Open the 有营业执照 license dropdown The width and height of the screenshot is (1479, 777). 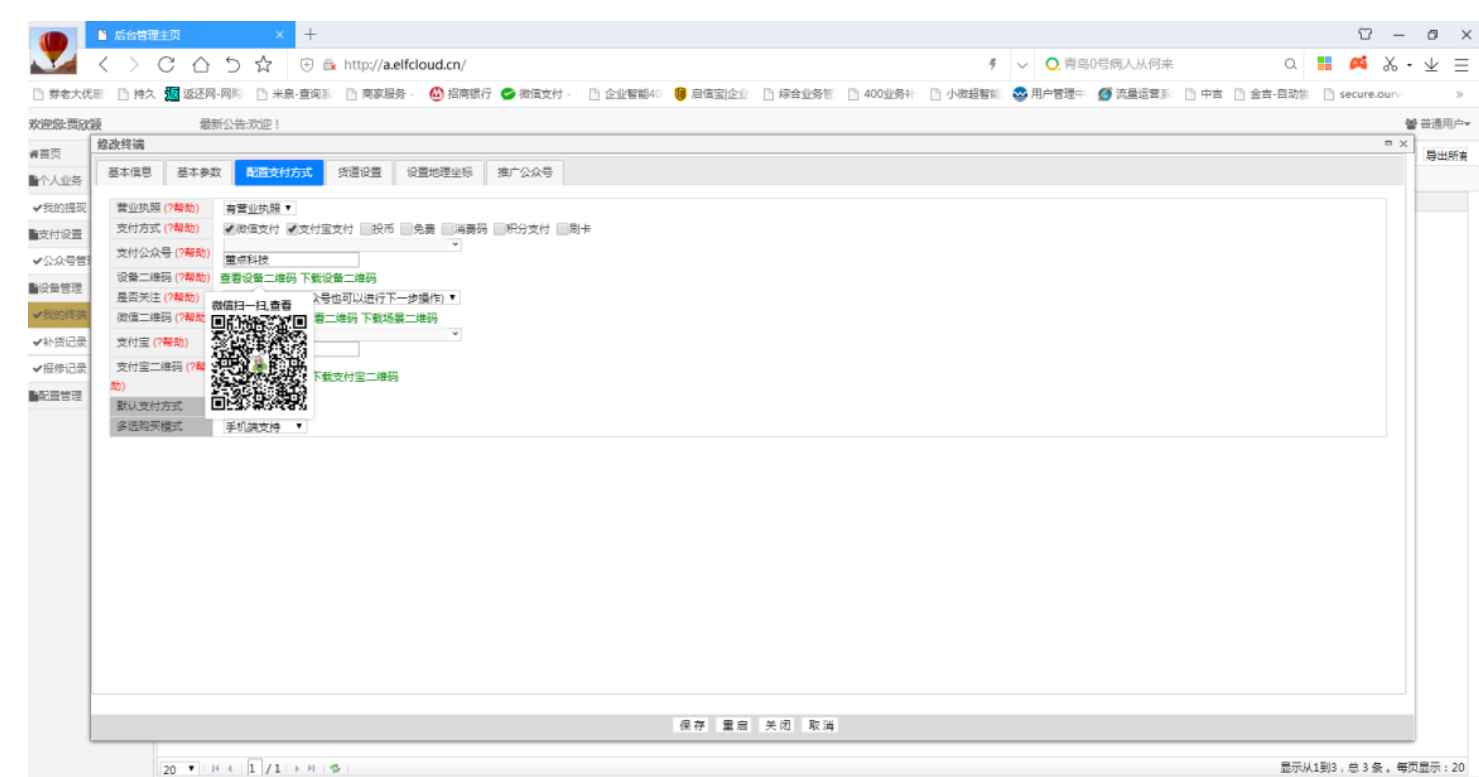259,208
